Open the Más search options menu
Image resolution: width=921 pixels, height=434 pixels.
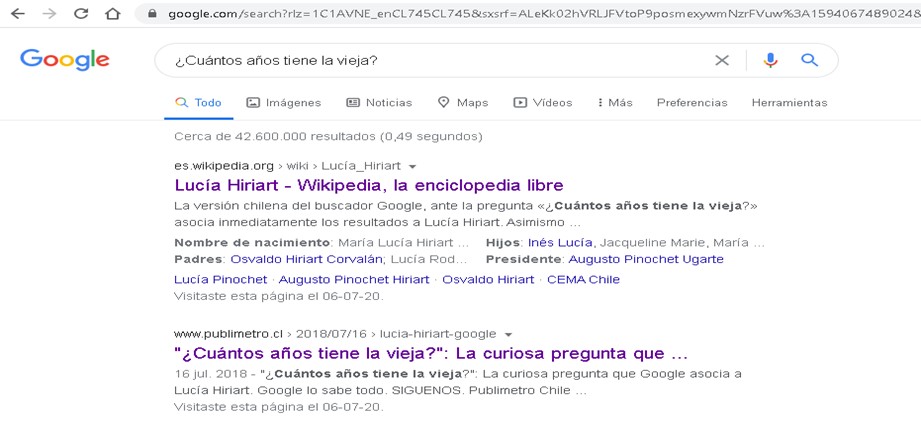click(614, 102)
